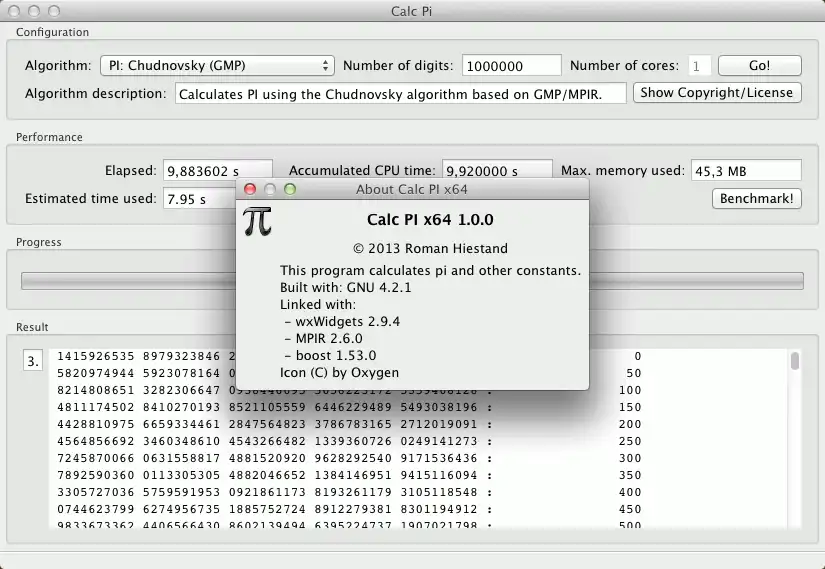Click the pi icon in About dialog
This screenshot has height=569, width=825.
[257, 221]
